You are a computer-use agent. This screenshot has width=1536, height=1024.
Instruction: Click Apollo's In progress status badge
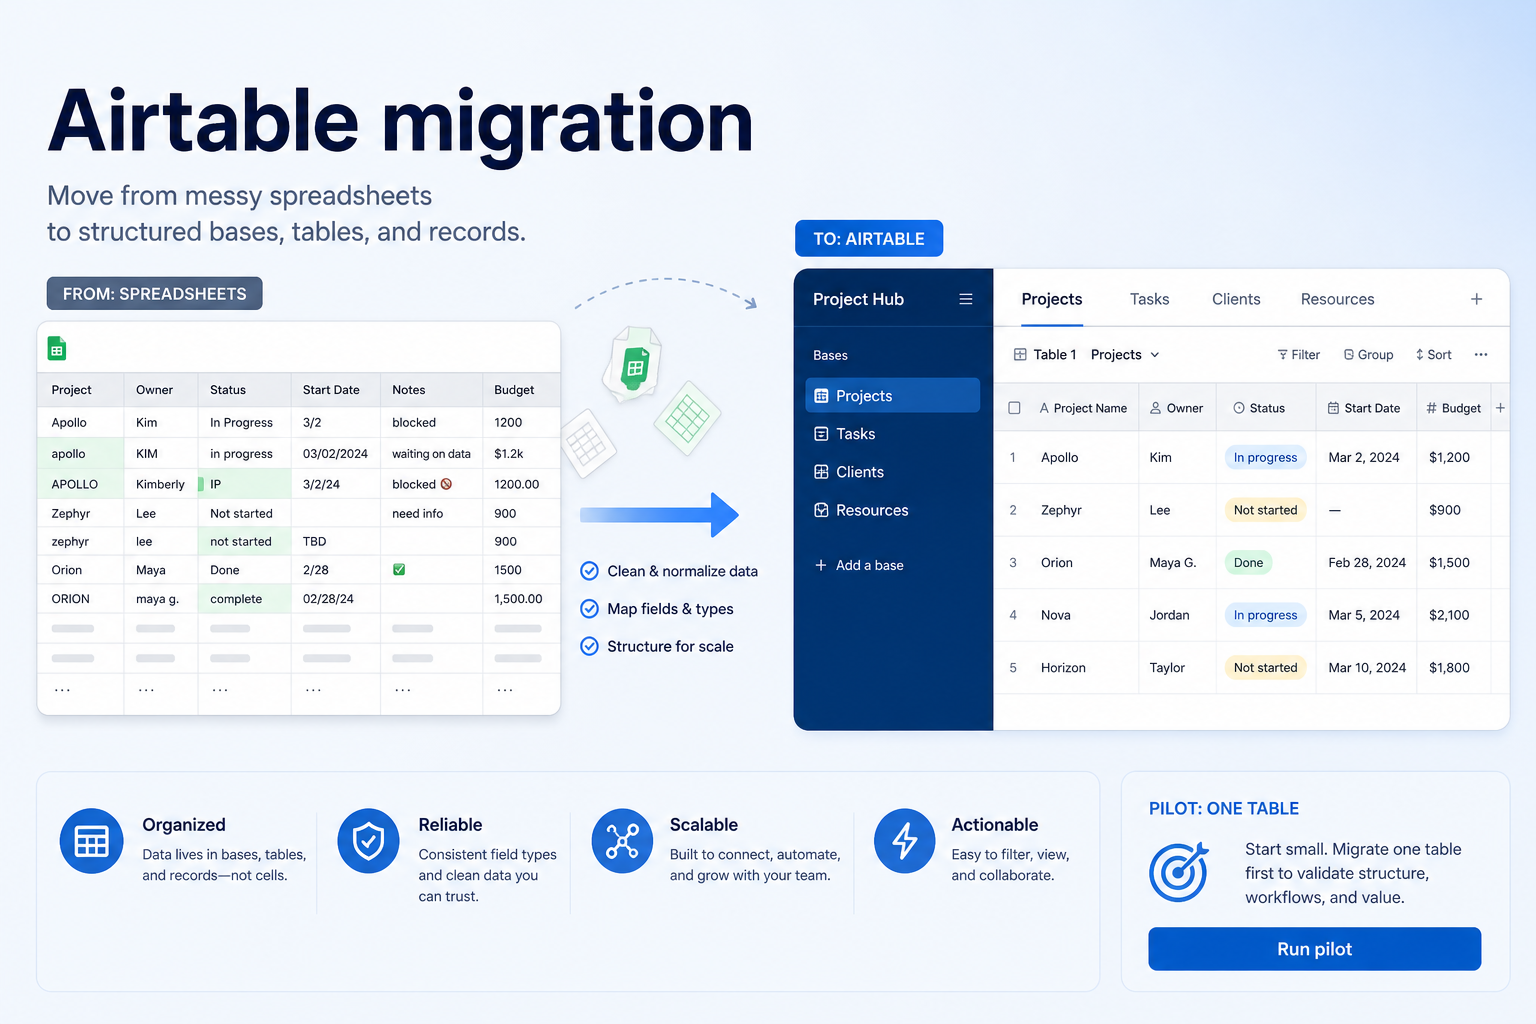pos(1265,457)
